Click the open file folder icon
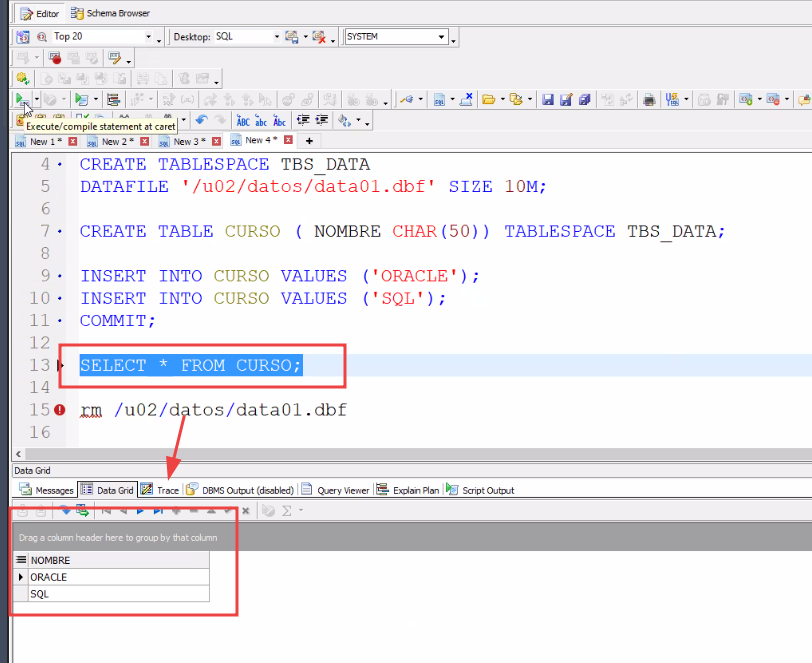Image resolution: width=812 pixels, height=663 pixels. pos(488,99)
